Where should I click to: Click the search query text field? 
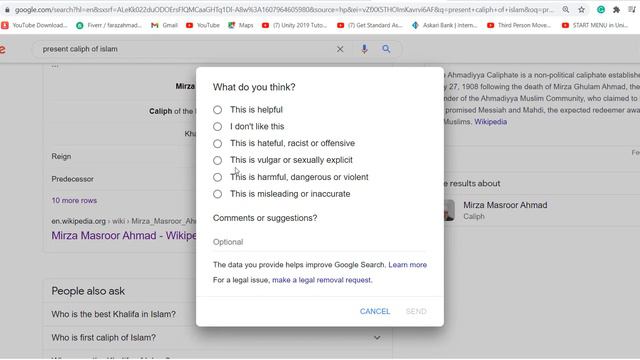186,49
